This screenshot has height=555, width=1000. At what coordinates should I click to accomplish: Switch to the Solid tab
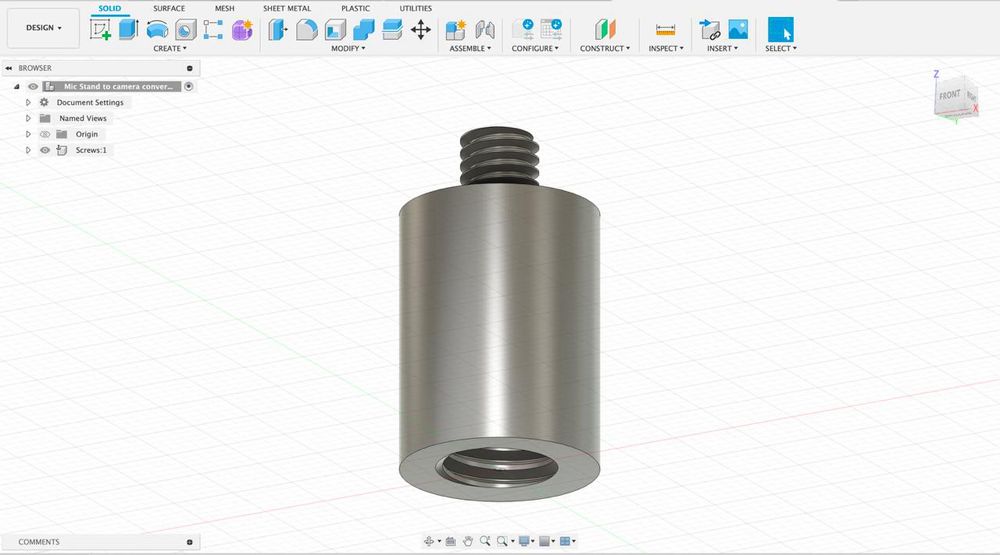[x=110, y=8]
